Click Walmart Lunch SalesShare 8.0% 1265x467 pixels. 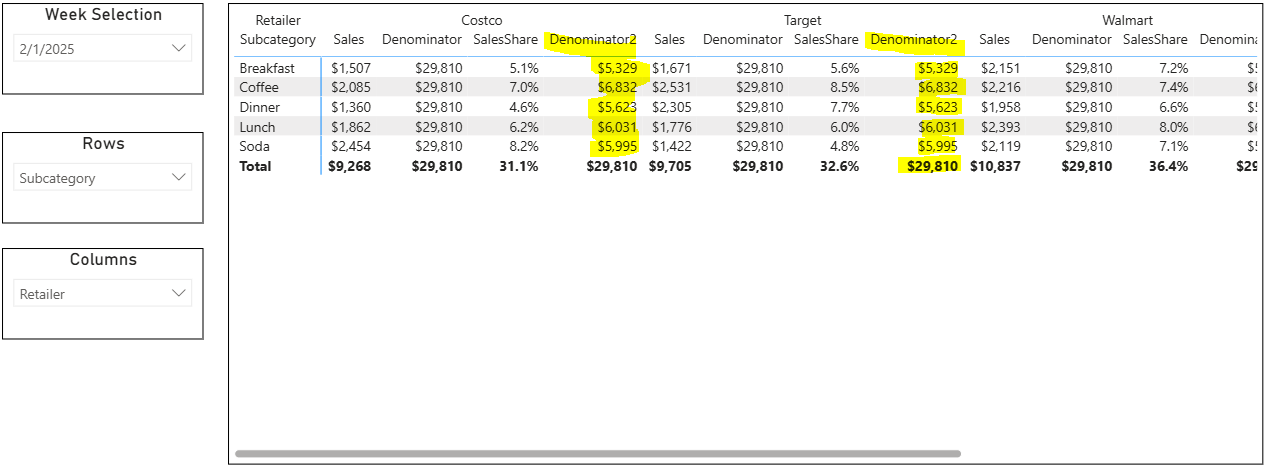click(1173, 127)
